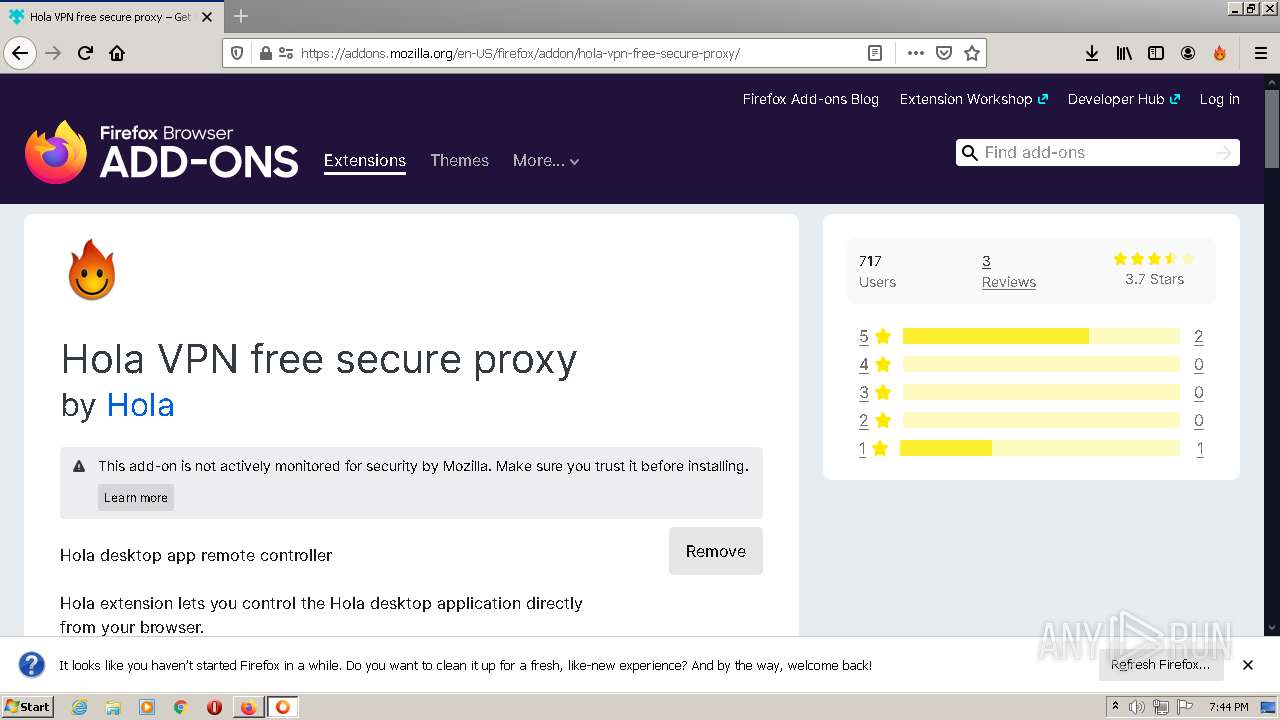Click the 1-star review count 1
The image size is (1280, 720).
pos(1200,448)
